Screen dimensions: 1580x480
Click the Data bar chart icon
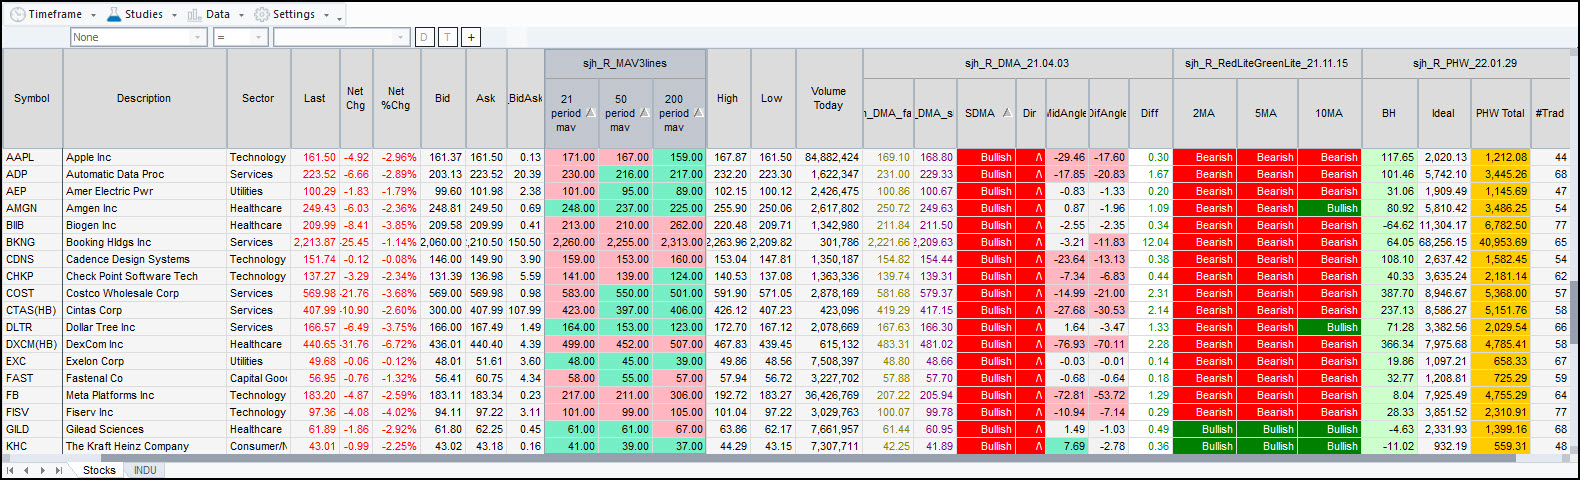click(x=194, y=14)
